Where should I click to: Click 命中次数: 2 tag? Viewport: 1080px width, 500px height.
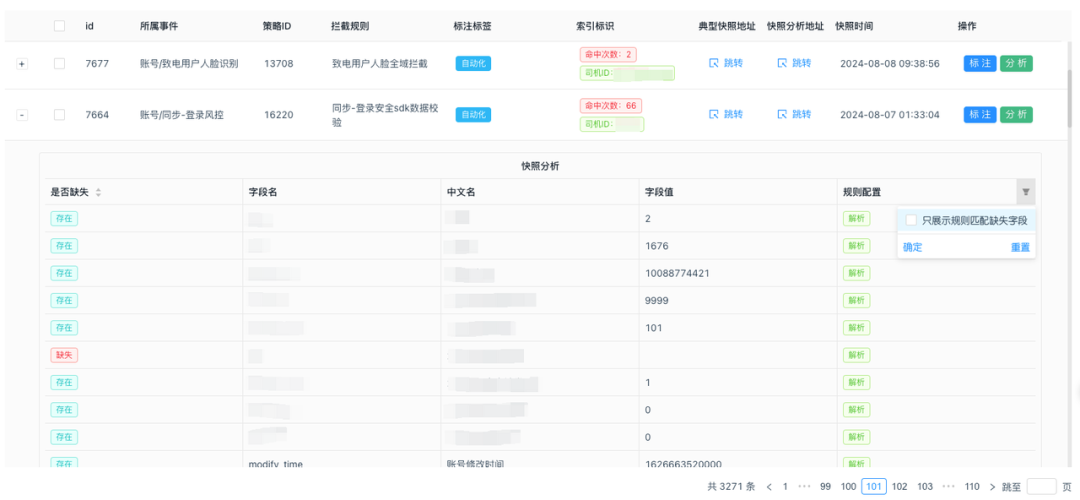pos(608,54)
